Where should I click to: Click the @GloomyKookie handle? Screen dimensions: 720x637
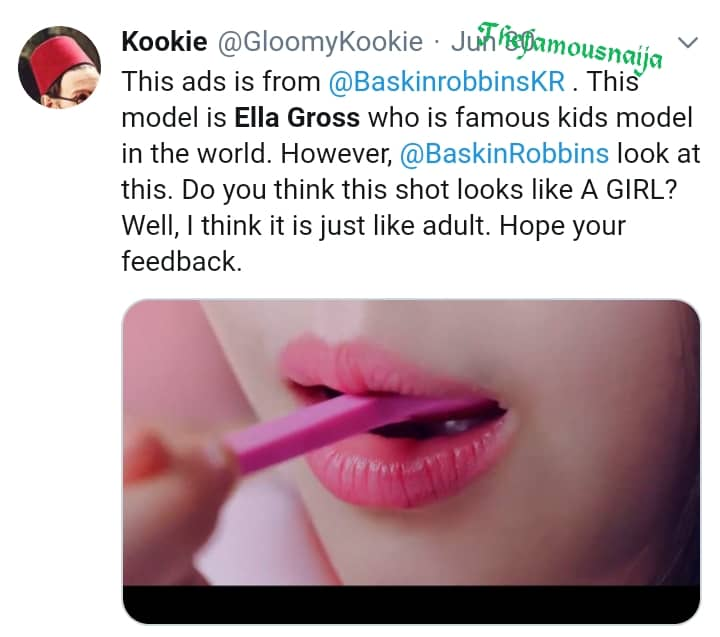click(316, 43)
